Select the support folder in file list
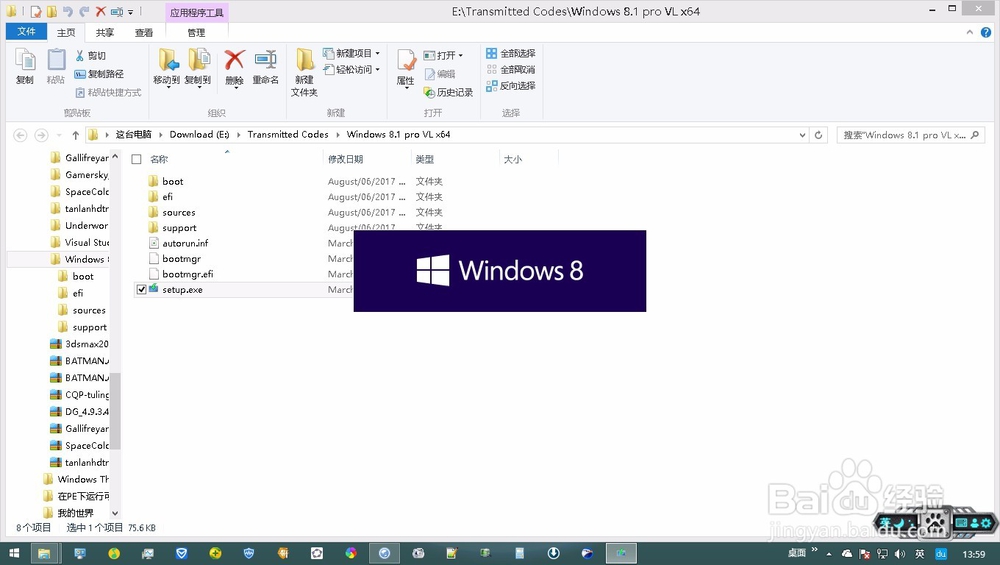The width and height of the screenshot is (1000, 565). click(179, 228)
